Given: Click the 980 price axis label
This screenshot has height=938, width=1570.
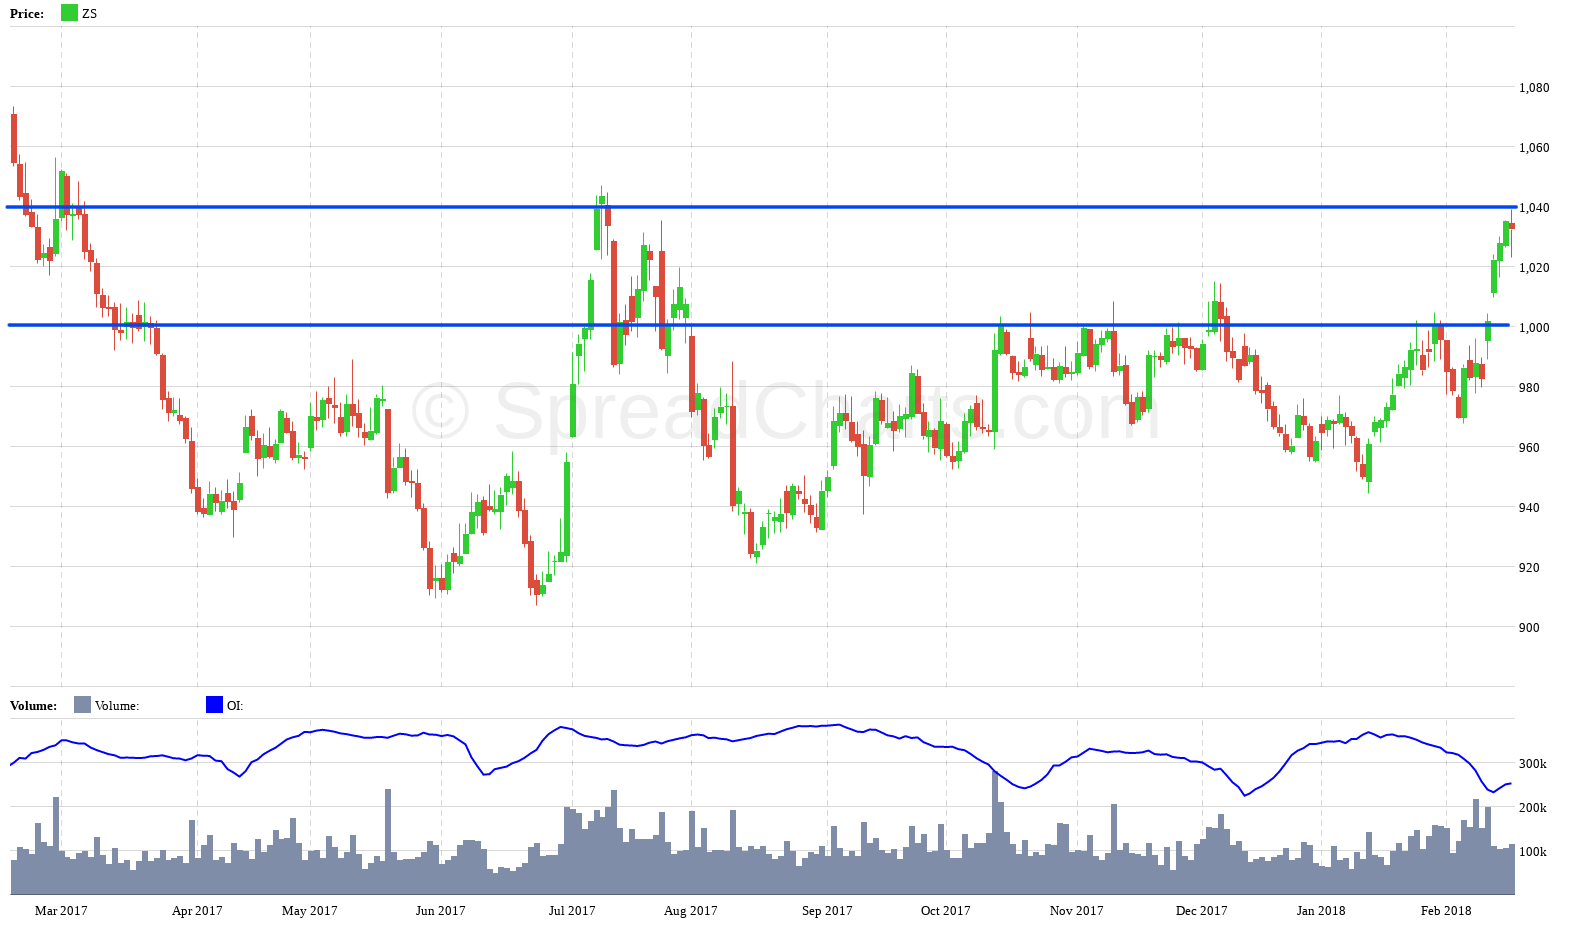Looking at the screenshot, I should click(x=1529, y=388).
